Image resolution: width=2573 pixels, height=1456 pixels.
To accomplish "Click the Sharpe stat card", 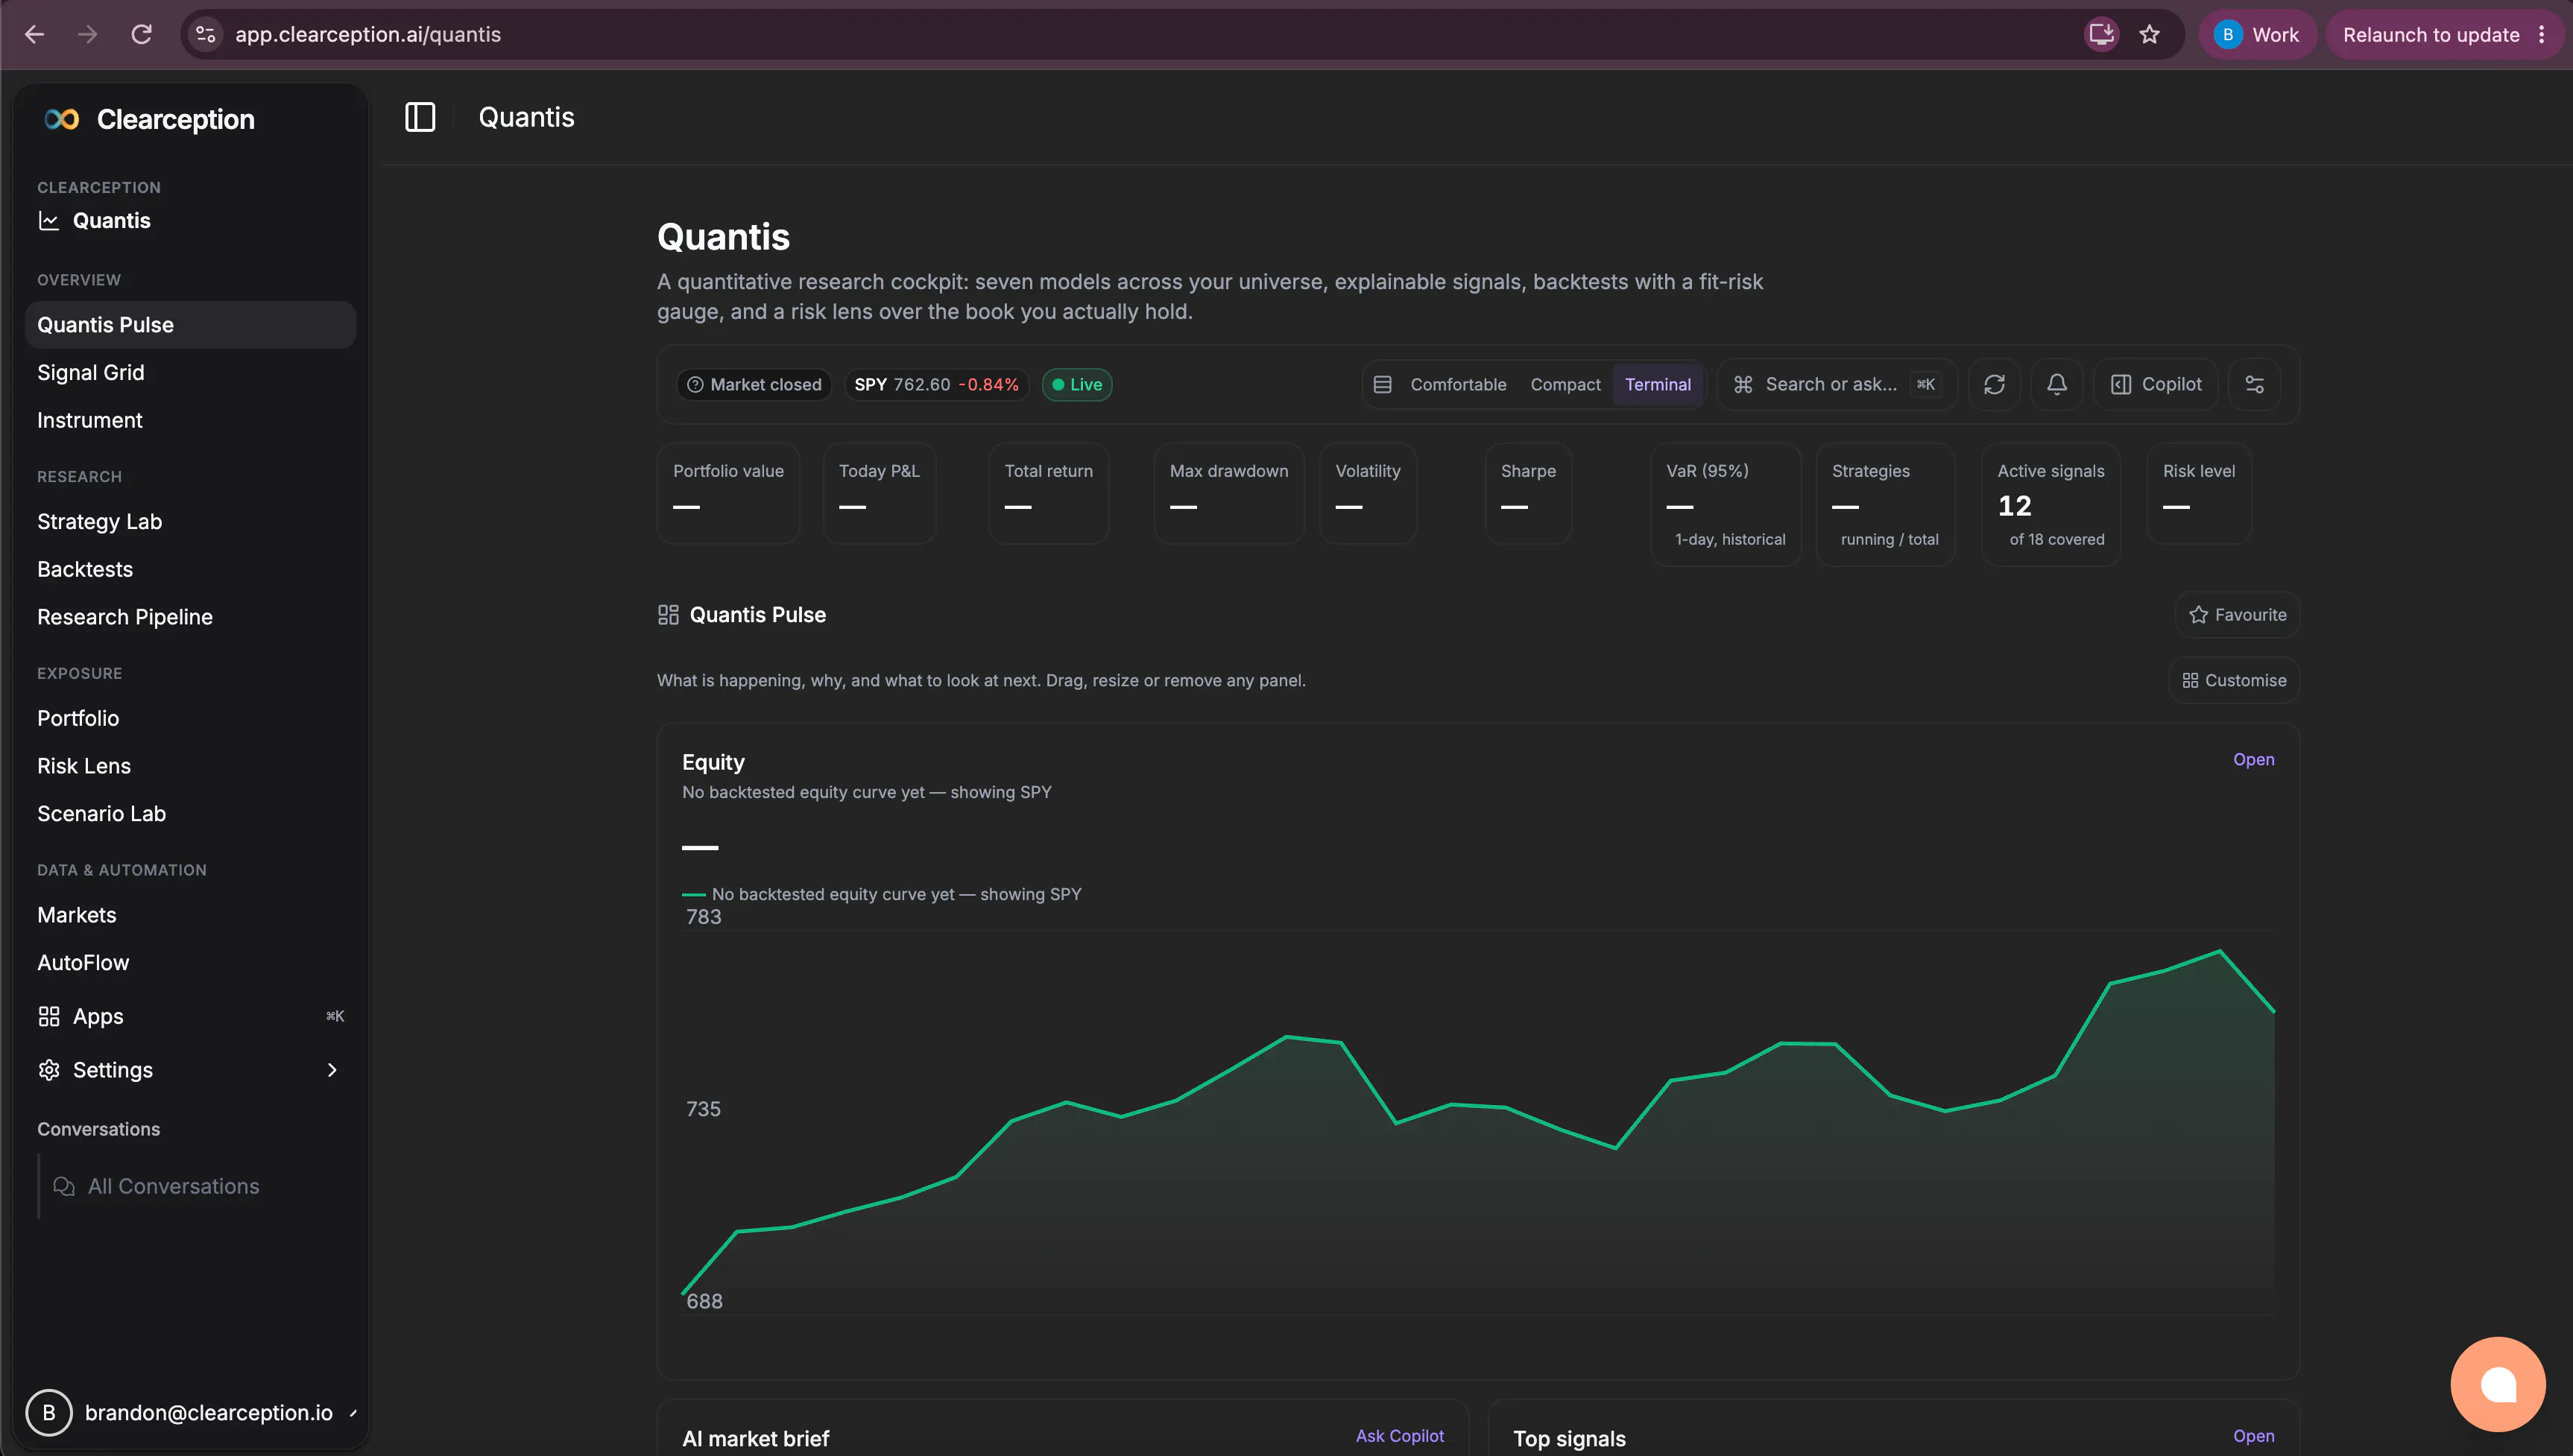I will click(1528, 493).
